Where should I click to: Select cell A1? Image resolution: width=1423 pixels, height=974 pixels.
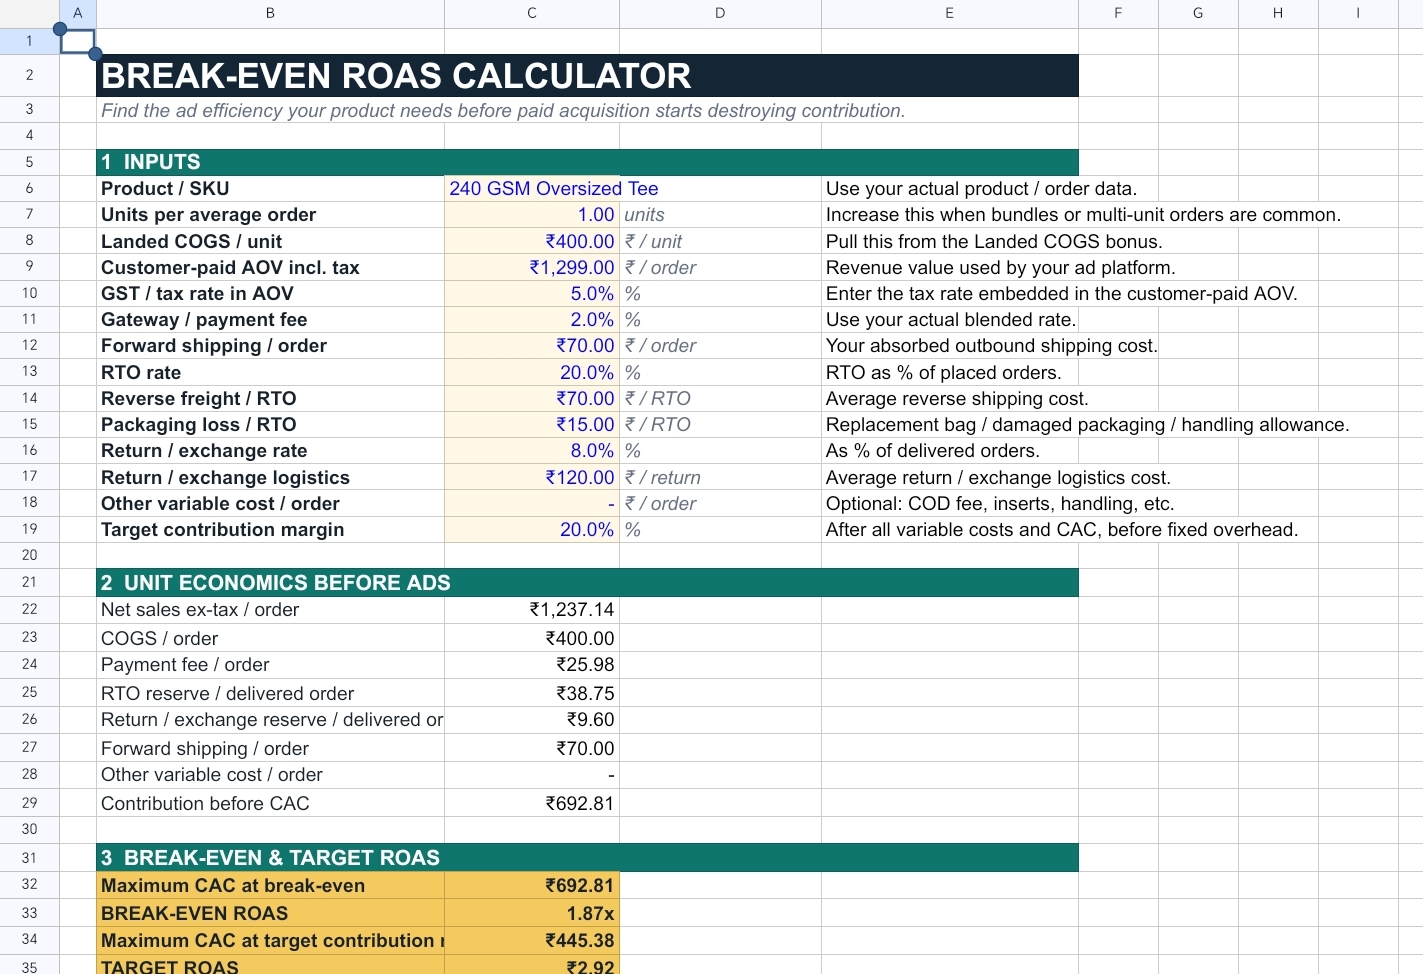78,41
